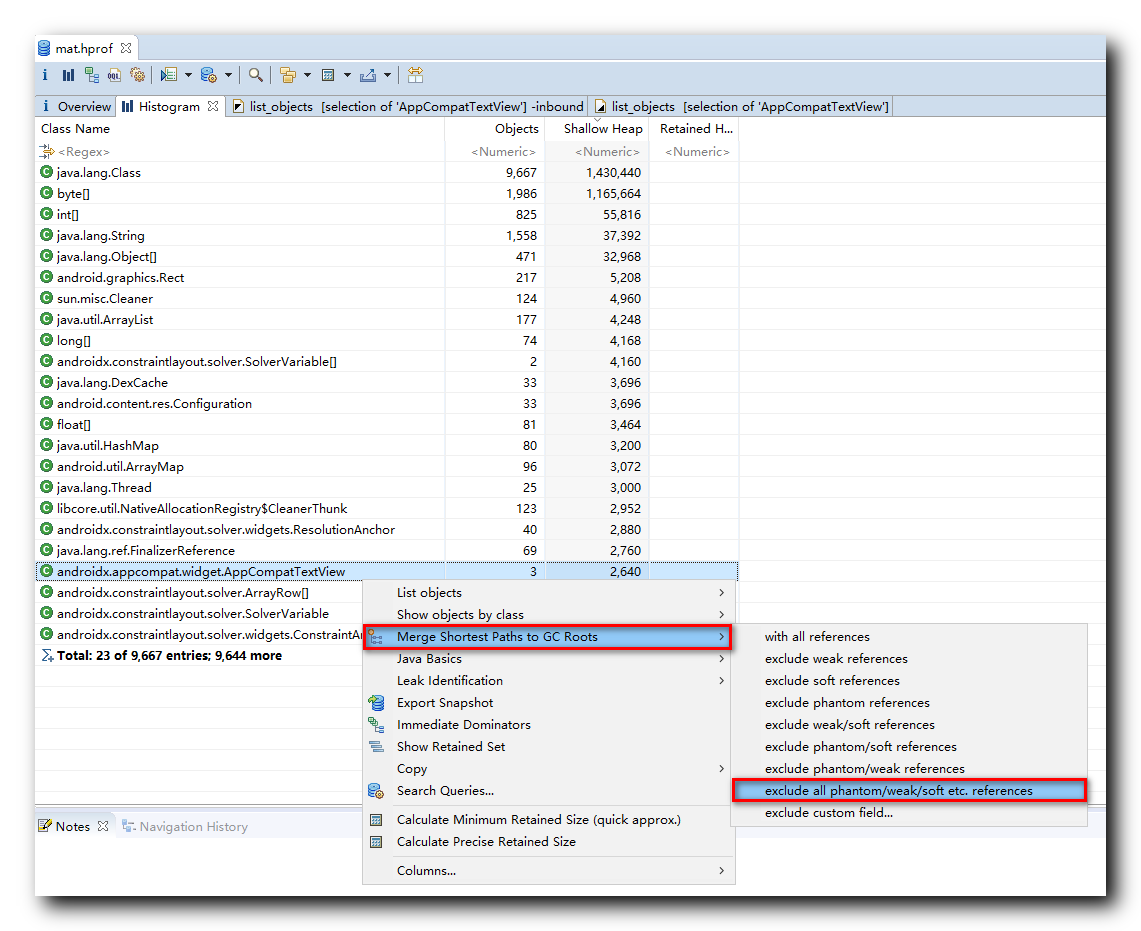Viewport: 1141px width, 931px height.
Task: Click the class icon beside byte[]
Action: click(x=47, y=193)
